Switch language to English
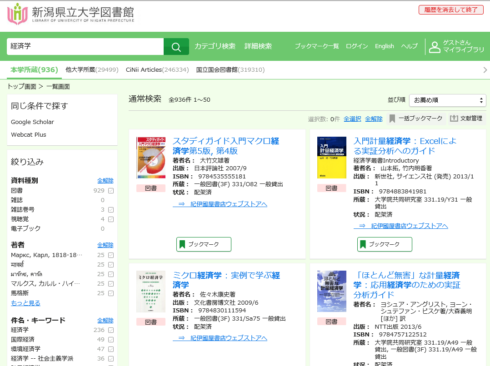The image size is (490, 366). pos(384,46)
